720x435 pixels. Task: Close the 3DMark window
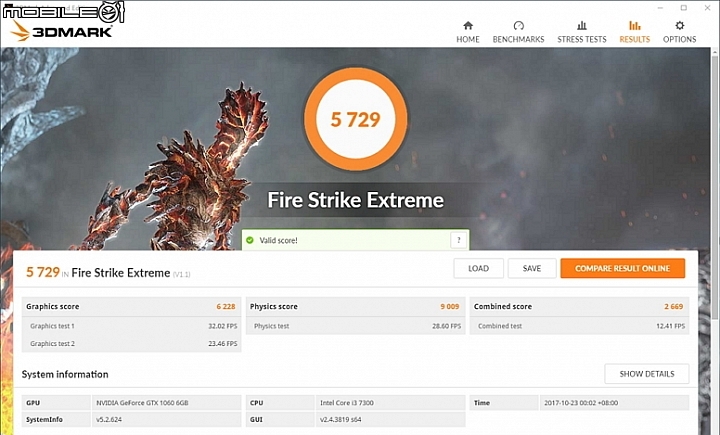[x=708, y=8]
